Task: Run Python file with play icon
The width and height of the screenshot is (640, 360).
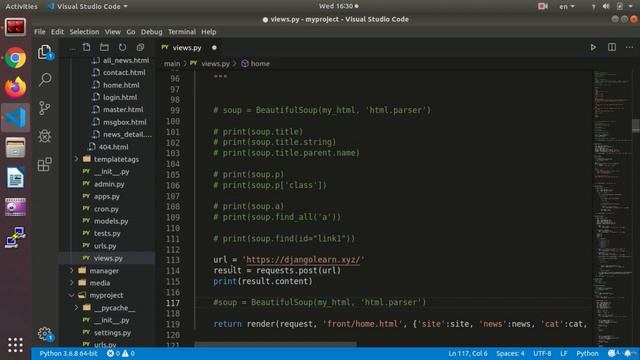Action: 593,47
